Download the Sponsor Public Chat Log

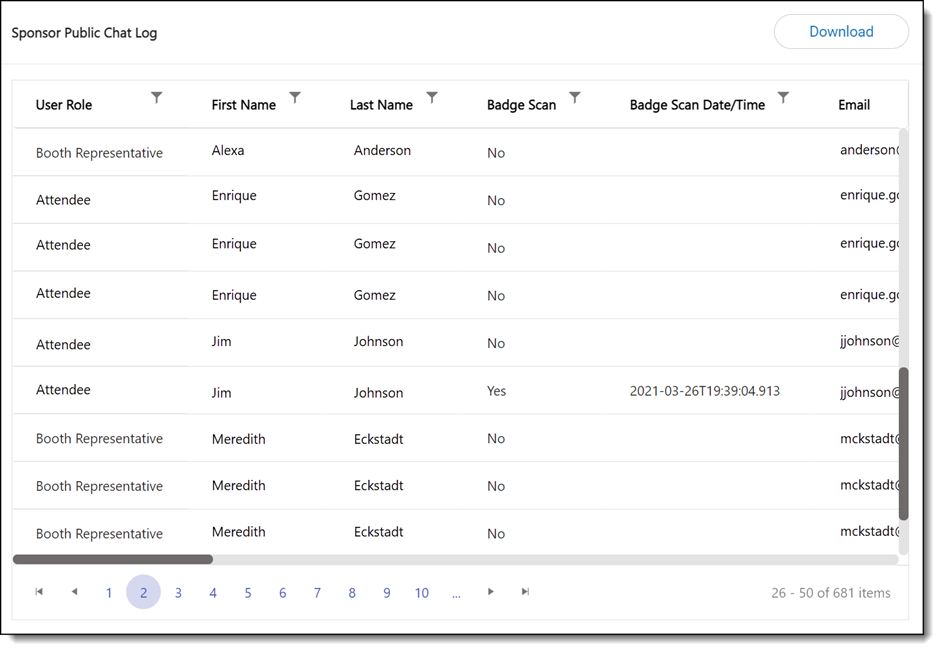pos(840,32)
